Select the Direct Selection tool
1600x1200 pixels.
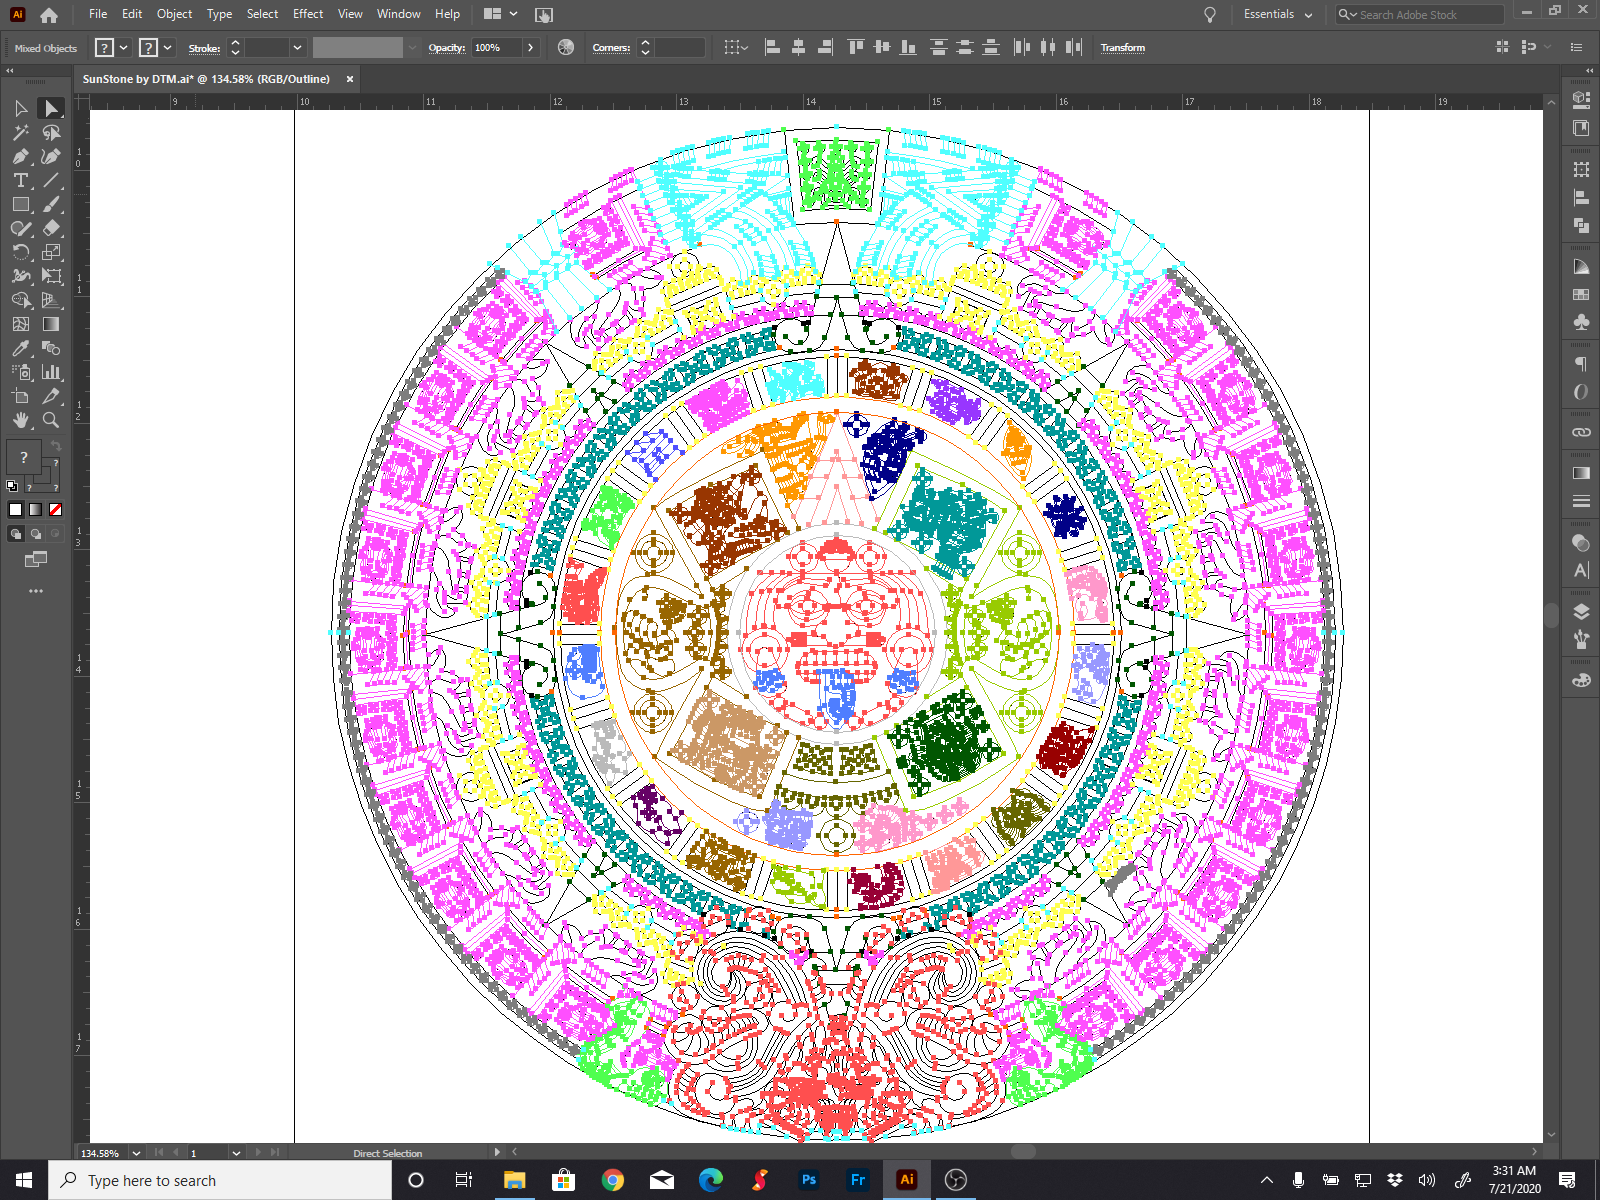tap(51, 108)
